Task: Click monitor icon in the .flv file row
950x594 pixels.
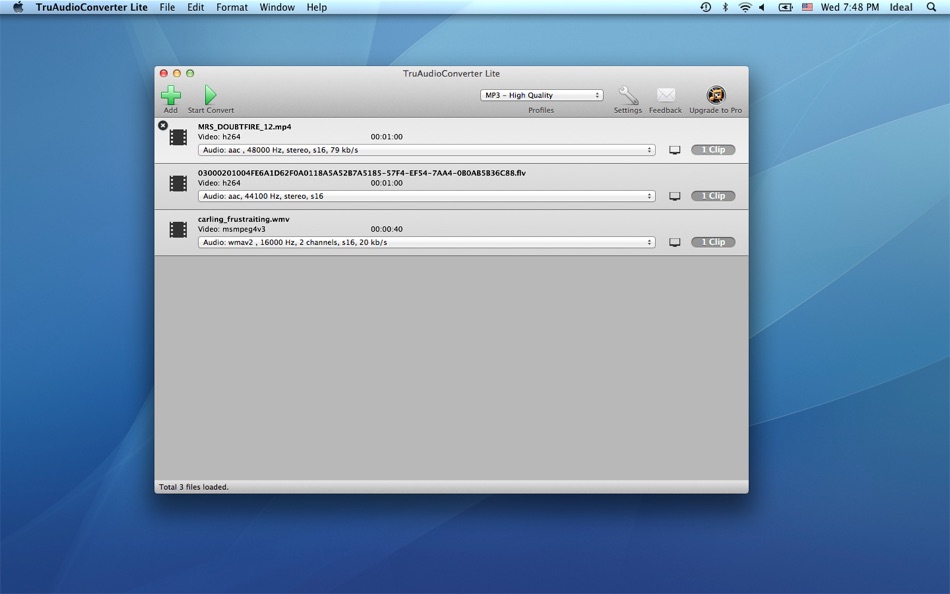Action: pyautogui.click(x=674, y=196)
